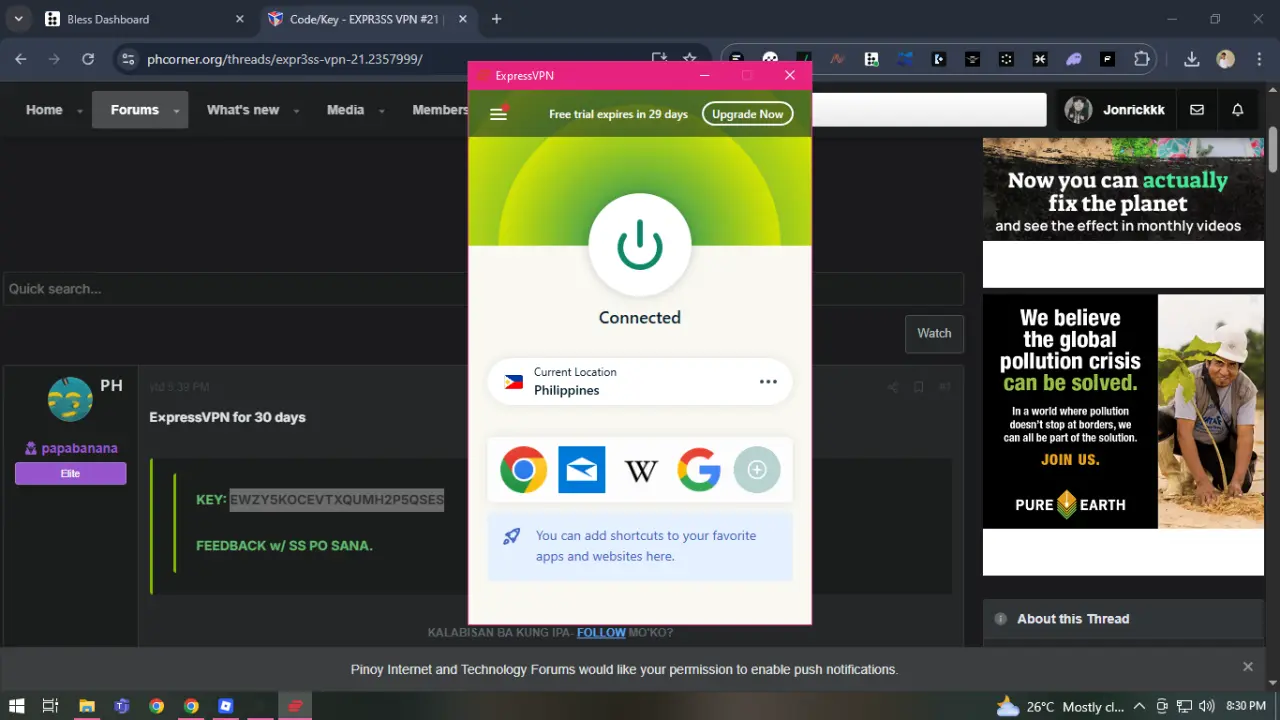The image size is (1280, 720).
Task: Open the Forums nav item
Action: coord(135,110)
